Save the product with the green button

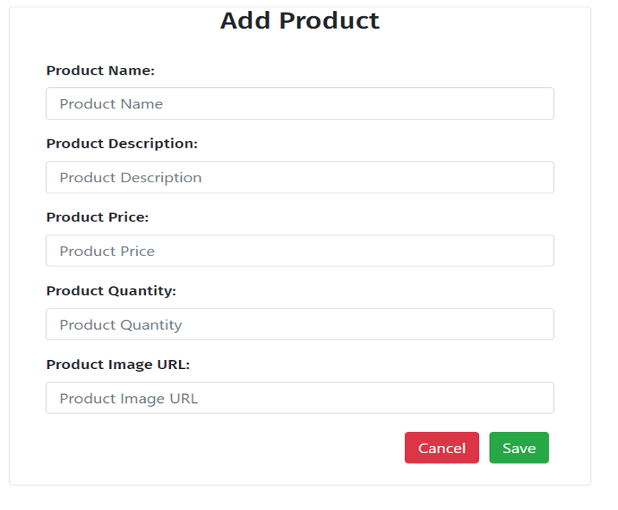pos(519,448)
